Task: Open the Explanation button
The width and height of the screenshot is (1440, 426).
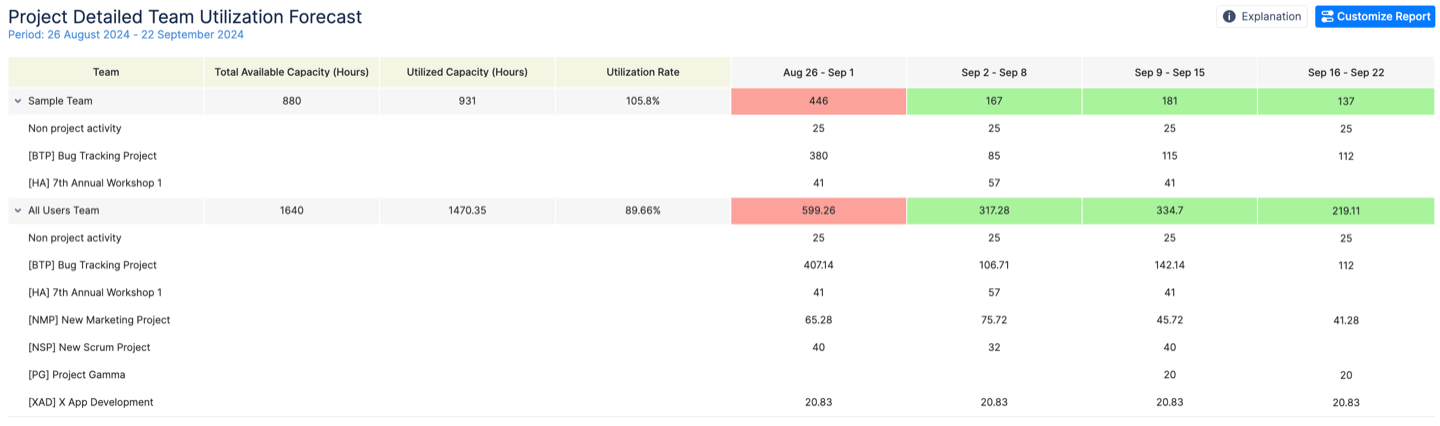Action: coord(1262,17)
